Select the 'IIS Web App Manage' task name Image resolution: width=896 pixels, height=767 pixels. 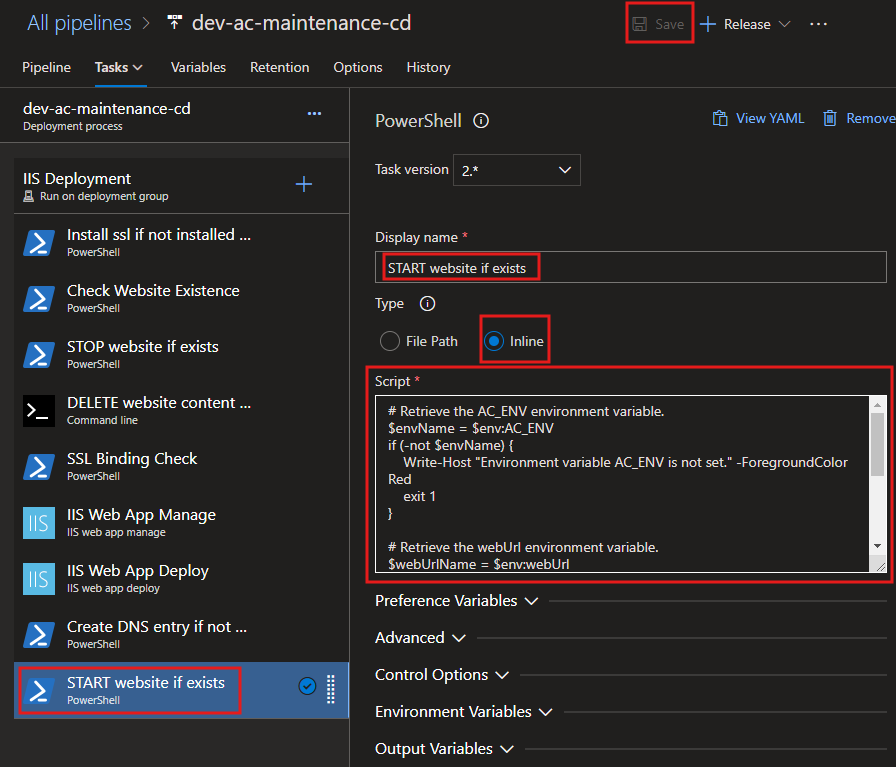pos(141,514)
